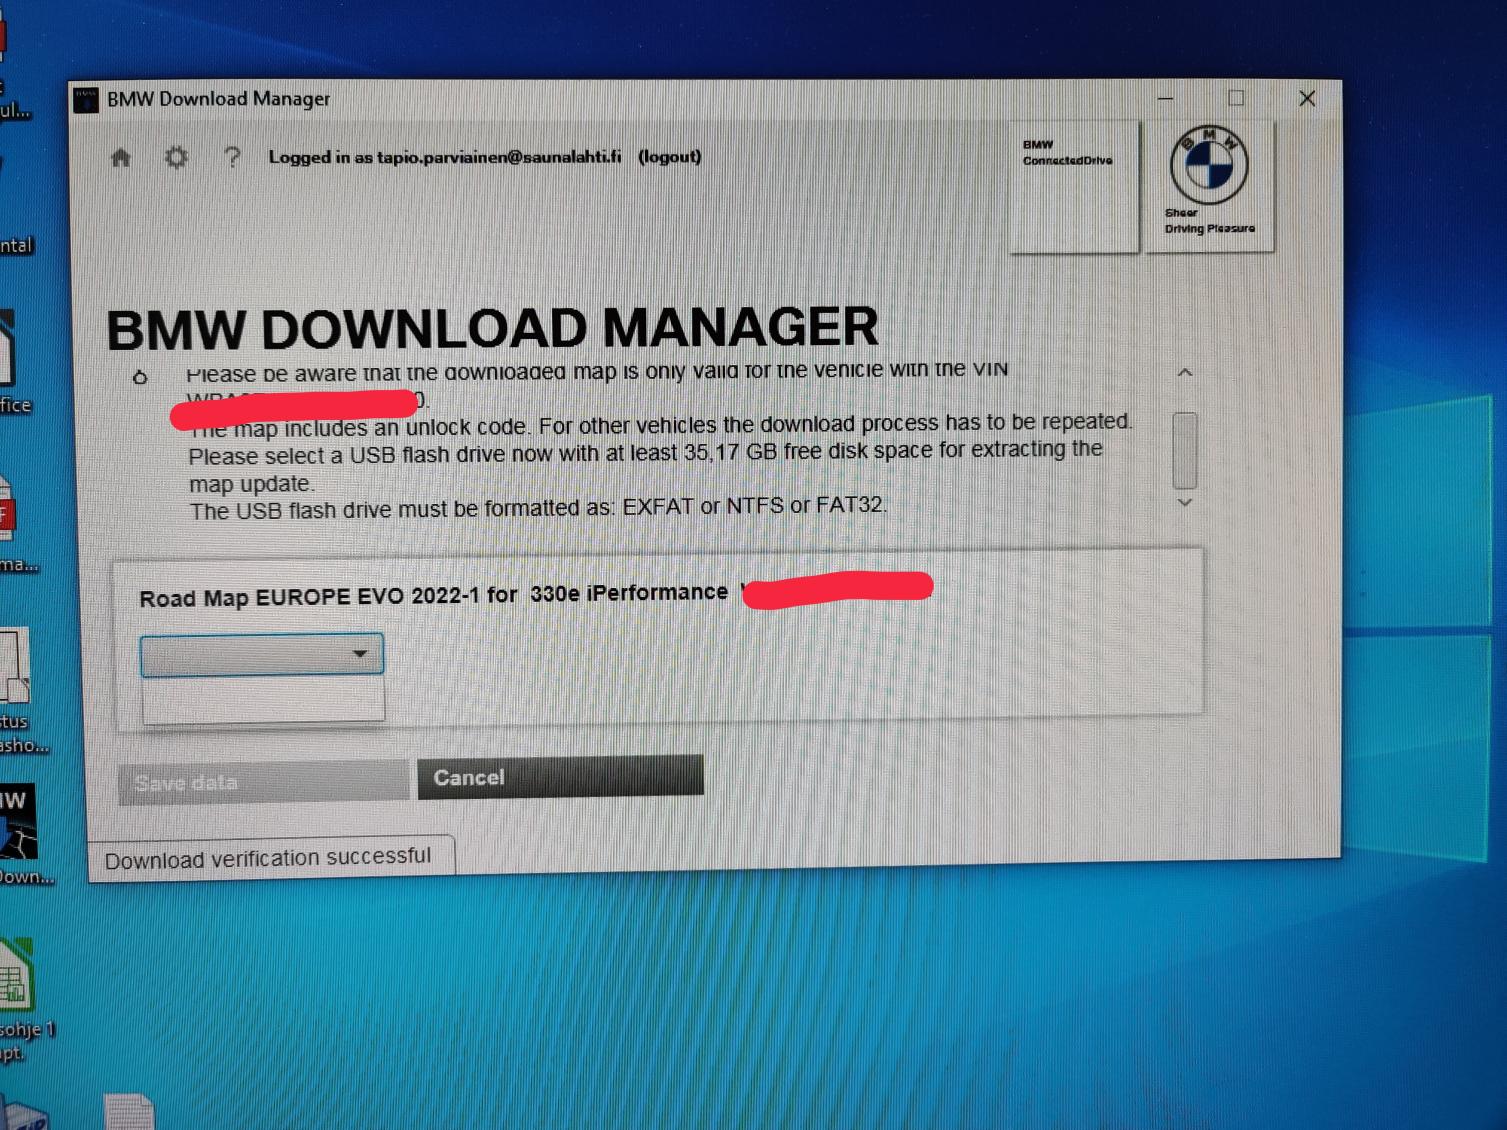Screen dimensions: 1507x1130
Task: Open the text document icon at bottom of desktop
Action: [x=128, y=1112]
